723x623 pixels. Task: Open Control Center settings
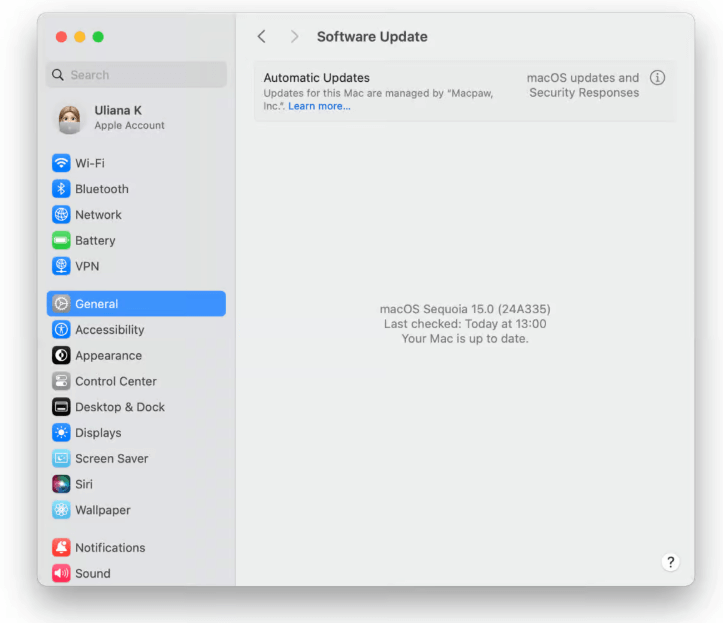(x=136, y=381)
